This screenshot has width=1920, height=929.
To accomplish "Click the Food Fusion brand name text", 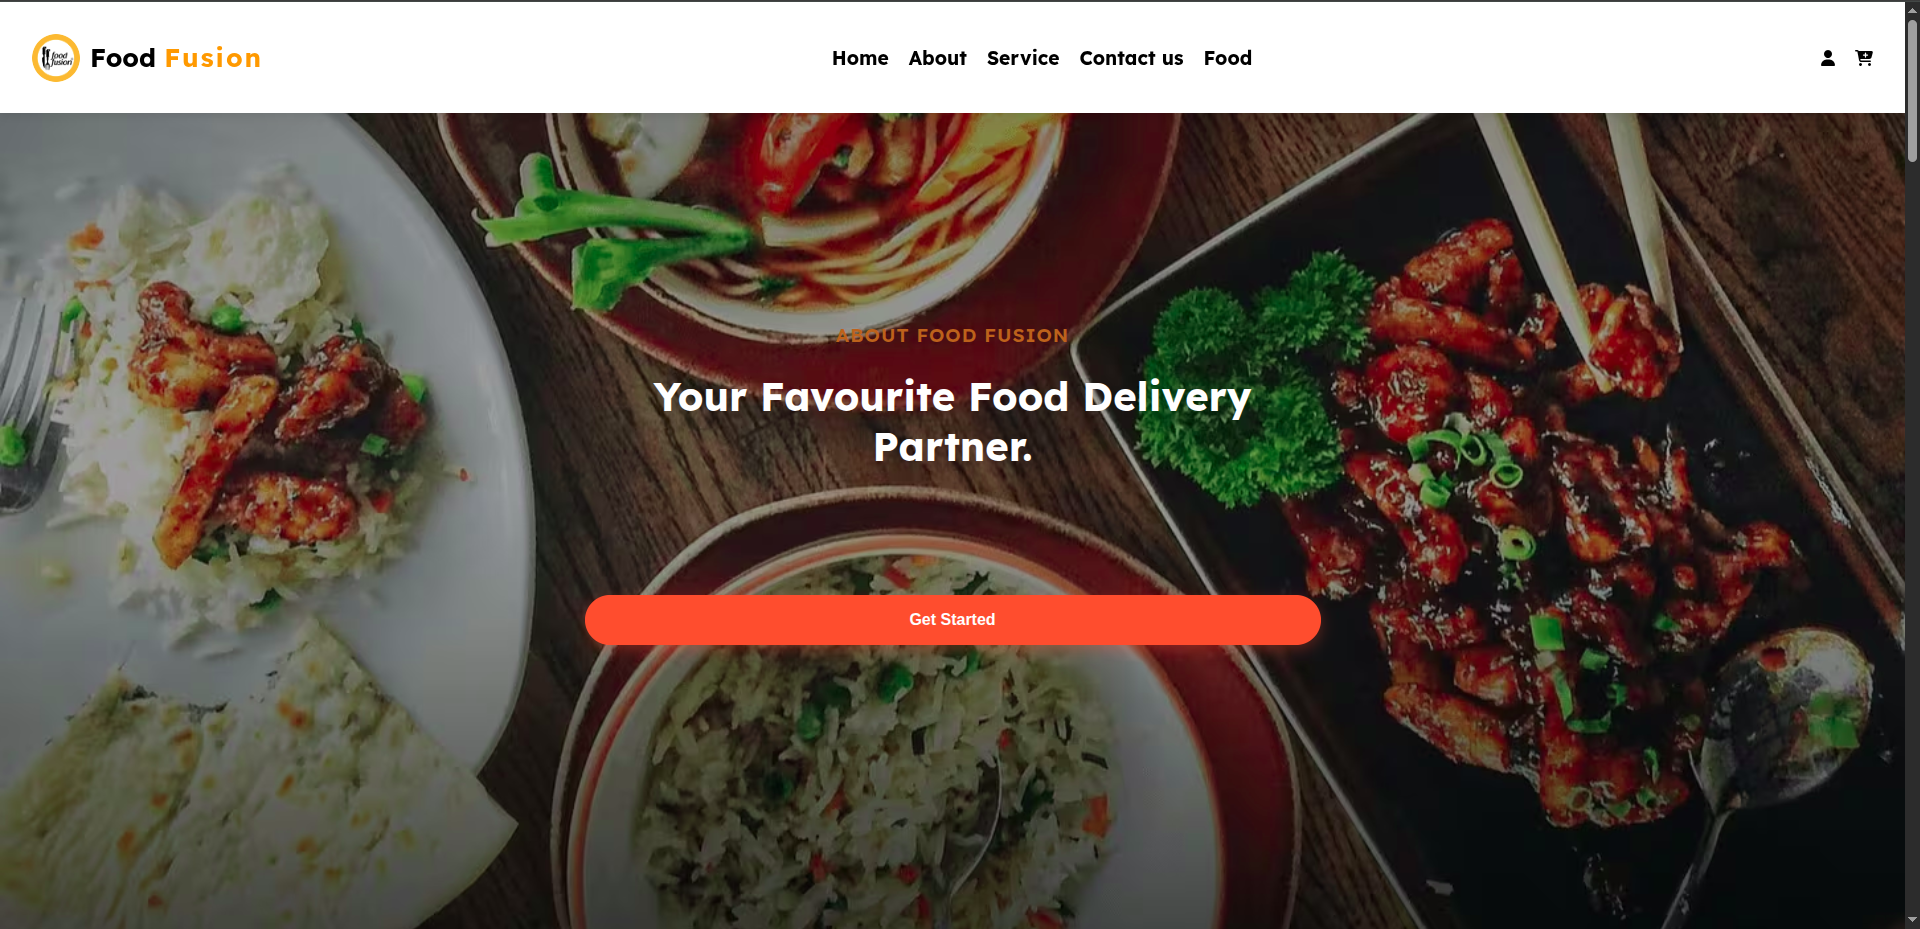I will click(176, 58).
